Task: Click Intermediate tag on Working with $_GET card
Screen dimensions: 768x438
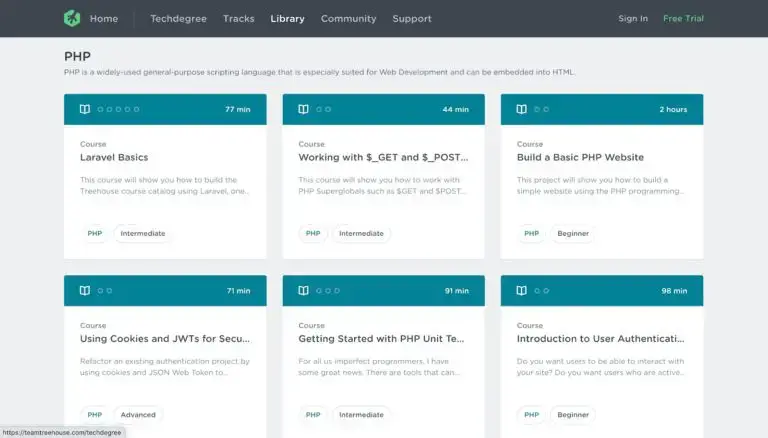Action: tap(361, 233)
